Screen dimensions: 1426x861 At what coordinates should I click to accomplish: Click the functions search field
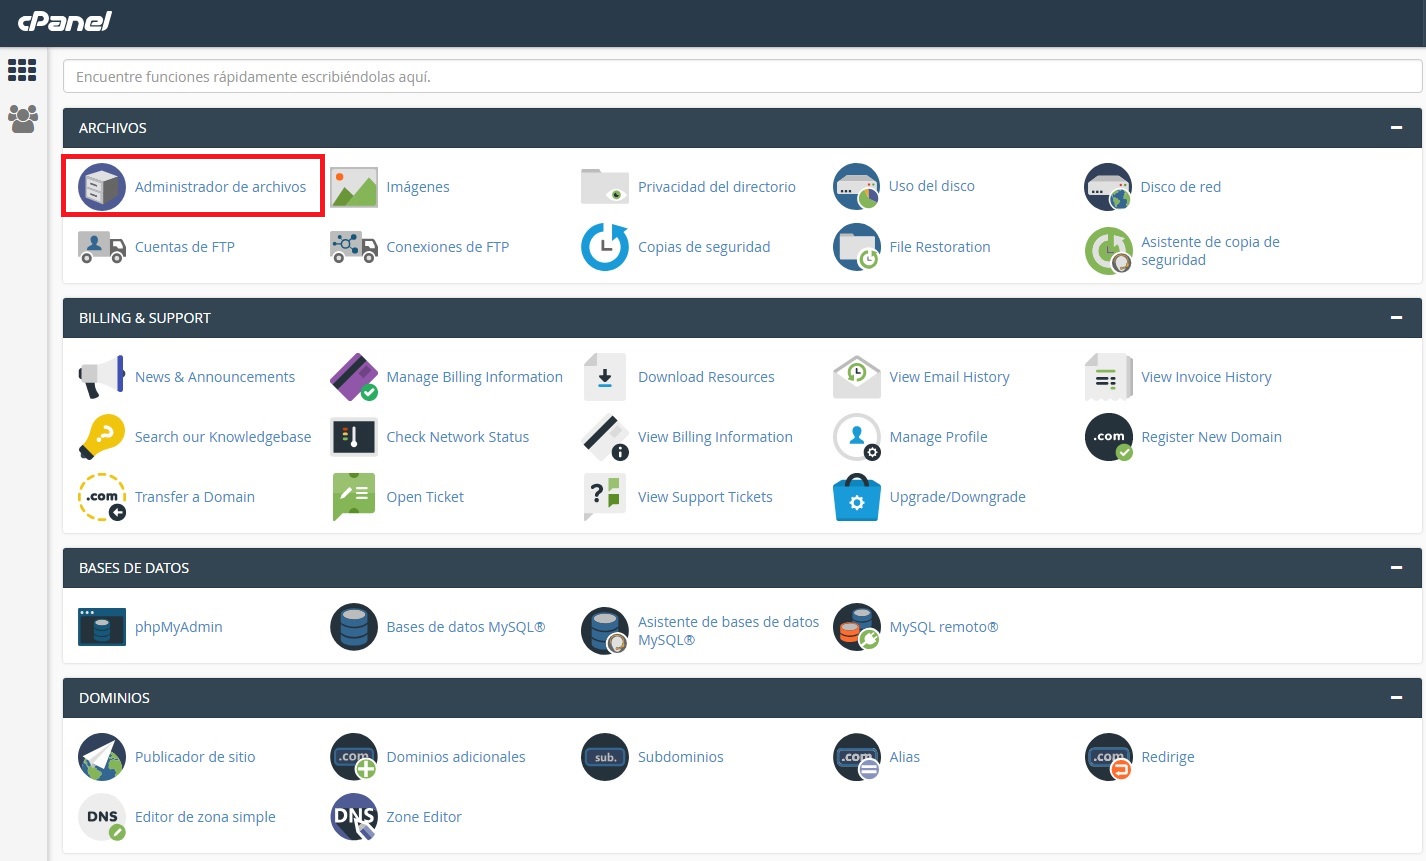click(742, 76)
